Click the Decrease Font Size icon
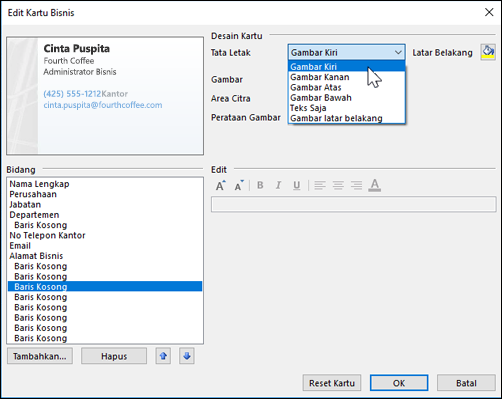Viewport: 502px width, 399px height. [239, 185]
